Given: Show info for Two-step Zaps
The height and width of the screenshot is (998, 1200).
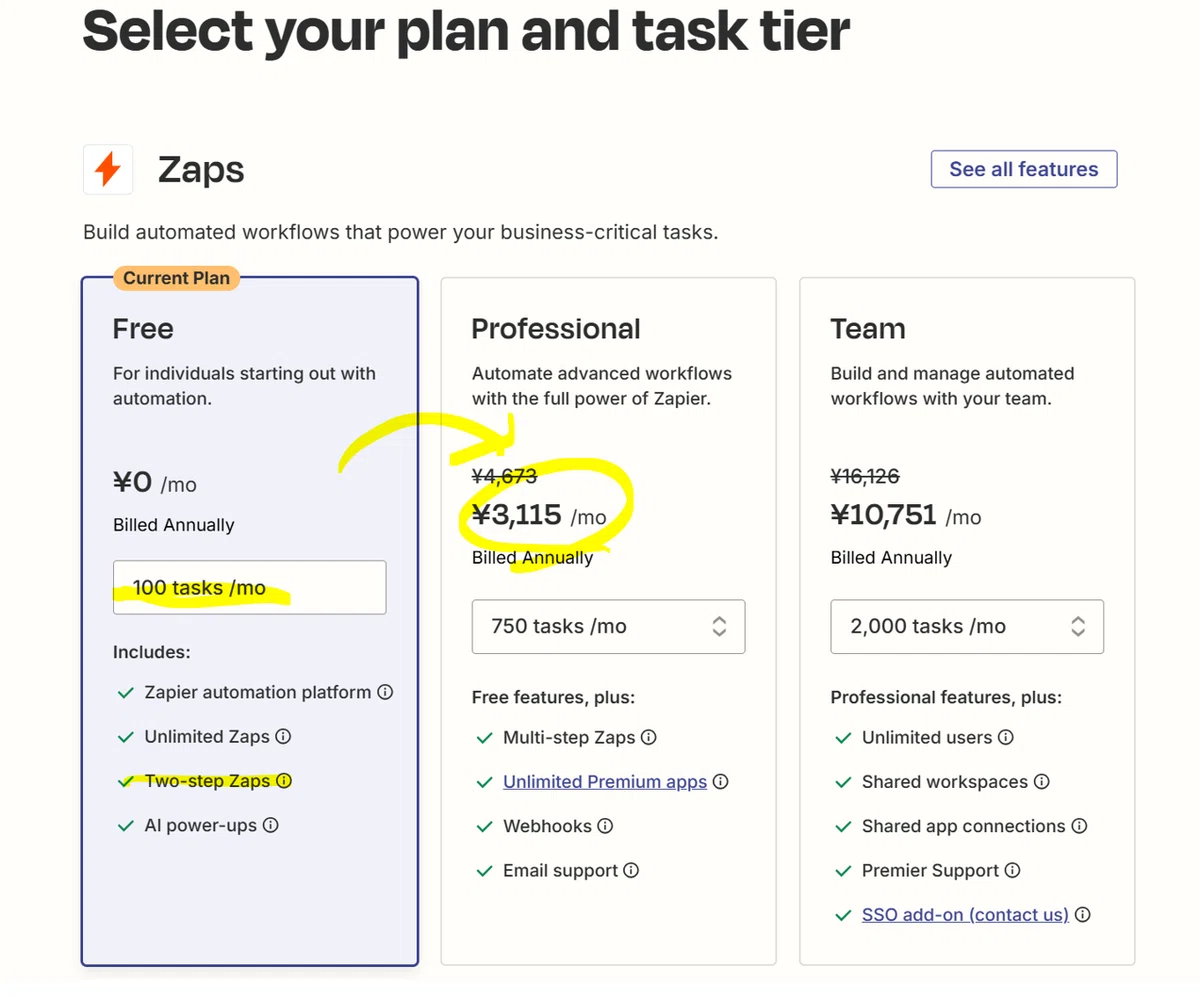Looking at the screenshot, I should point(284,781).
